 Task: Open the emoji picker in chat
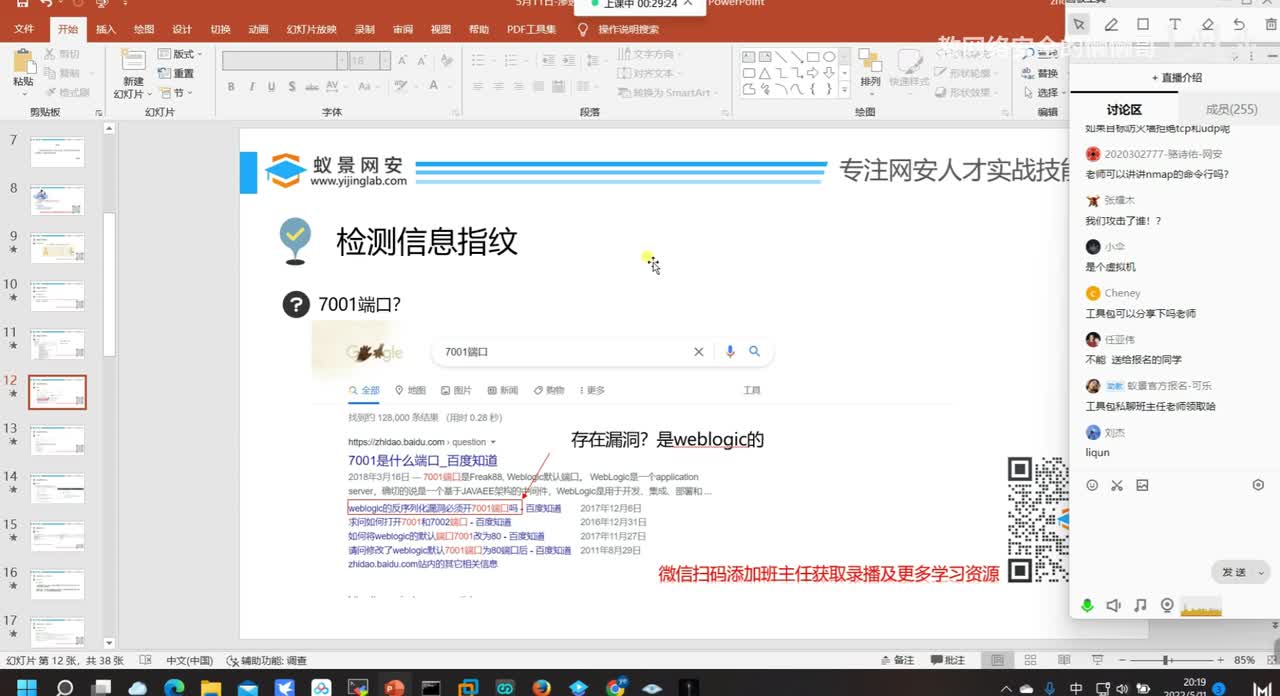pyautogui.click(x=1092, y=485)
